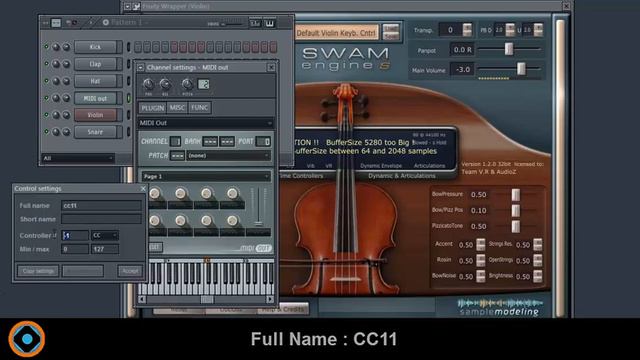Toggle the Hat channel mute LED
640x360 pixels.
coord(46,81)
